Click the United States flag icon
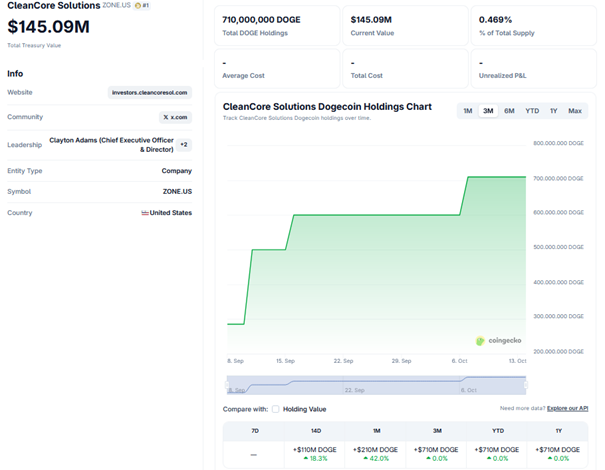This screenshot has height=470, width=605. [x=145, y=212]
